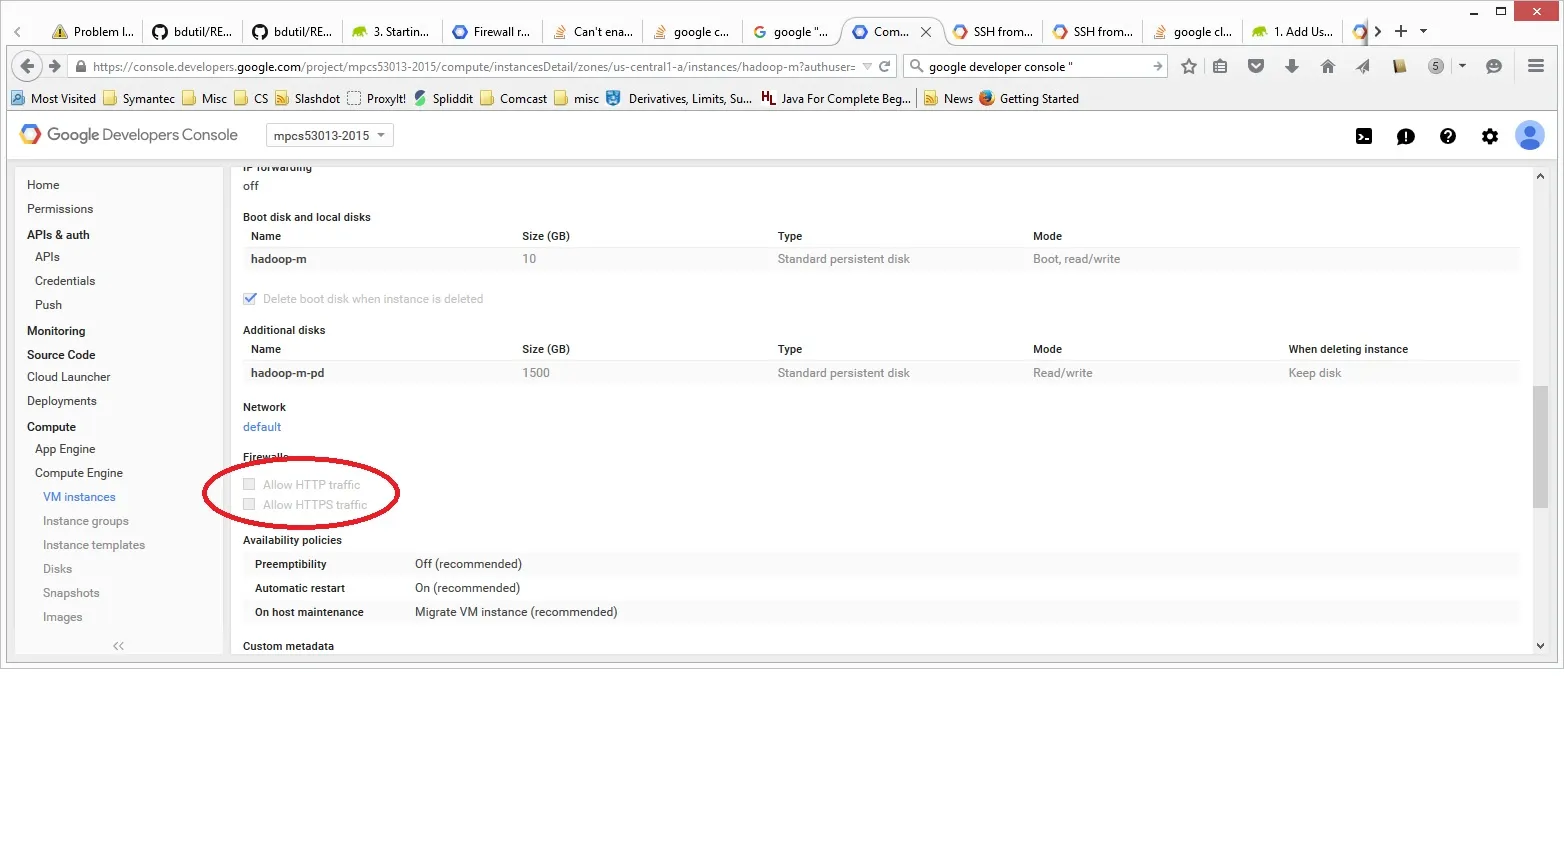Switch to the google "... tab
This screenshot has width=1564, height=864.
[x=791, y=32]
